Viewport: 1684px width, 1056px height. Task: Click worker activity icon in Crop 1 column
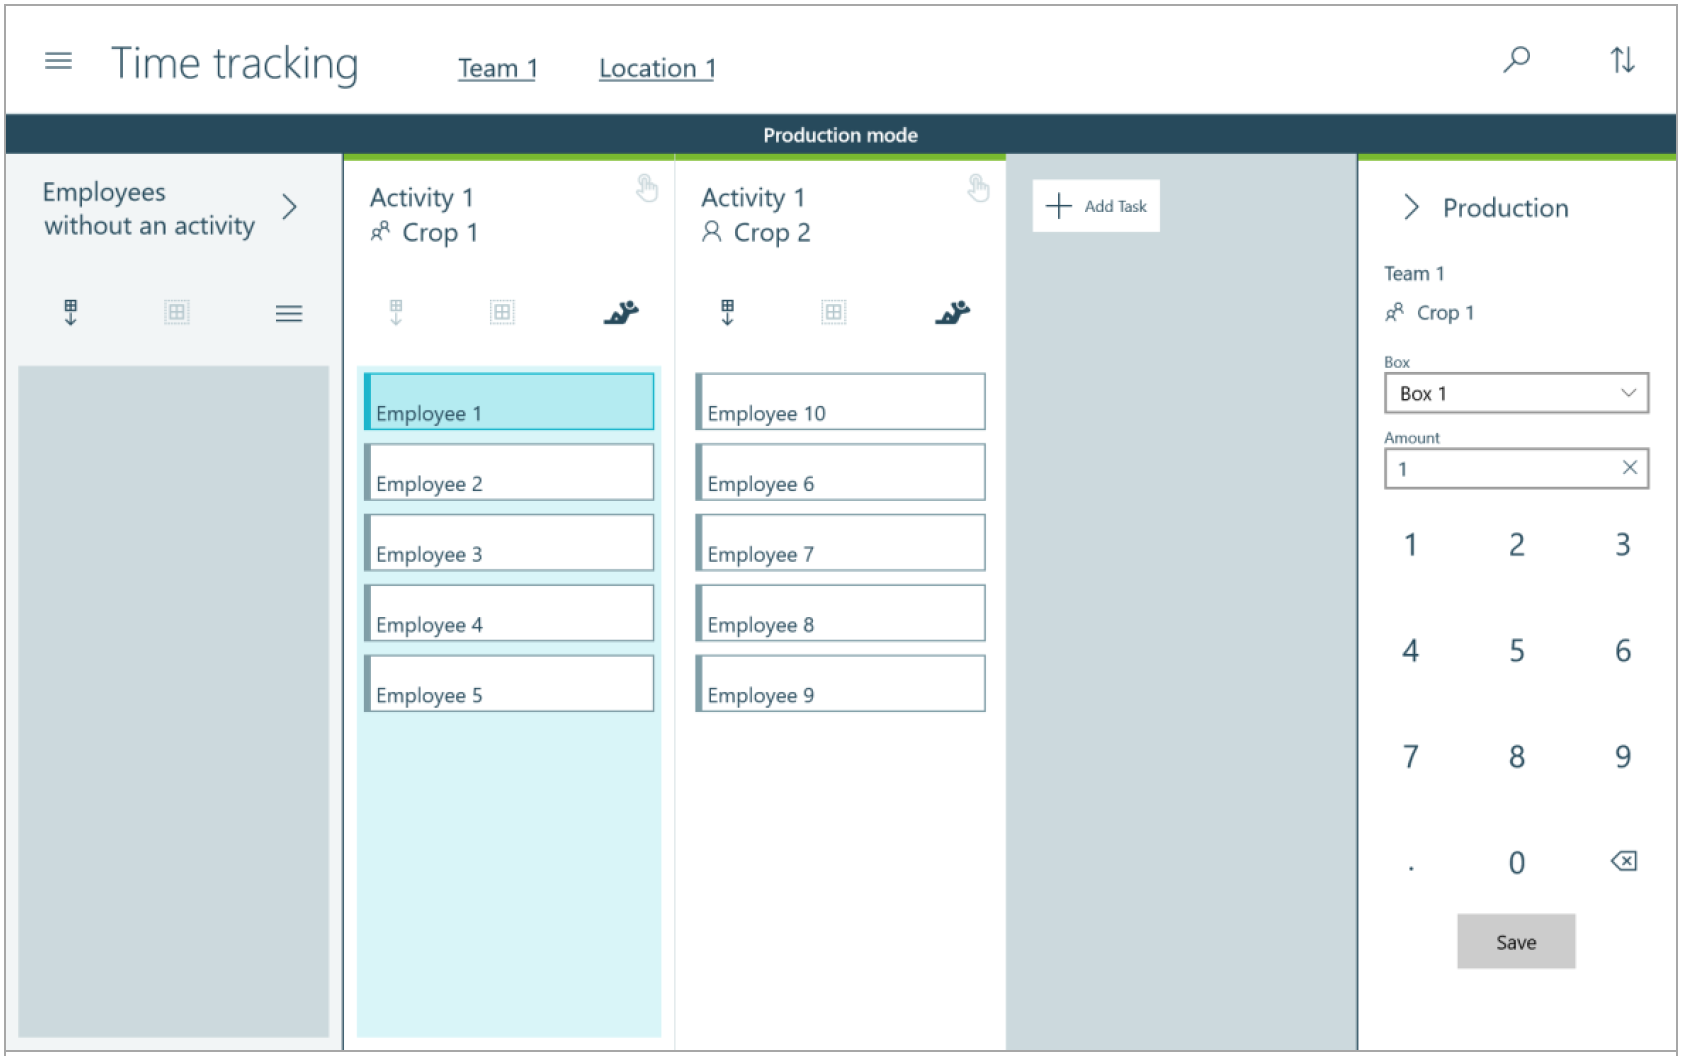tap(621, 312)
